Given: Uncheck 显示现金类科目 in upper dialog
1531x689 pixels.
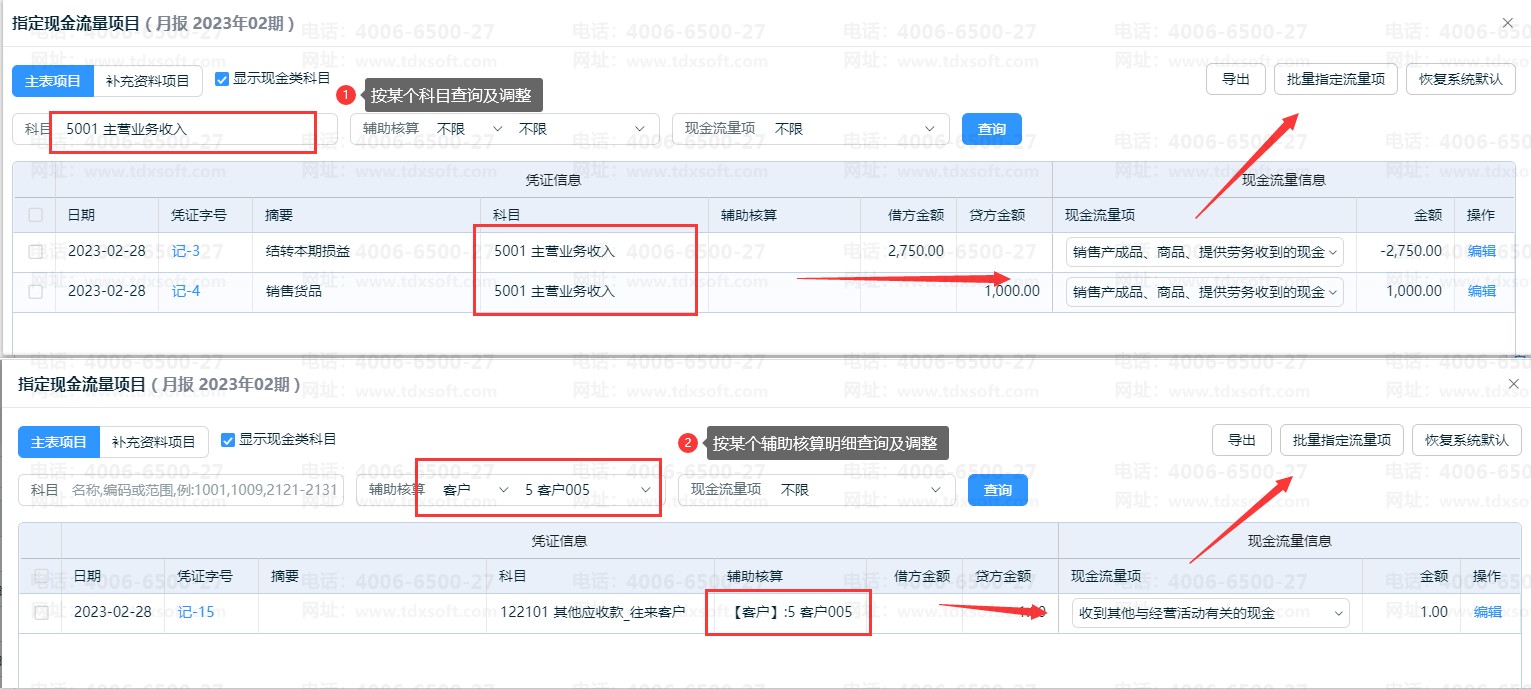Looking at the screenshot, I should point(222,79).
